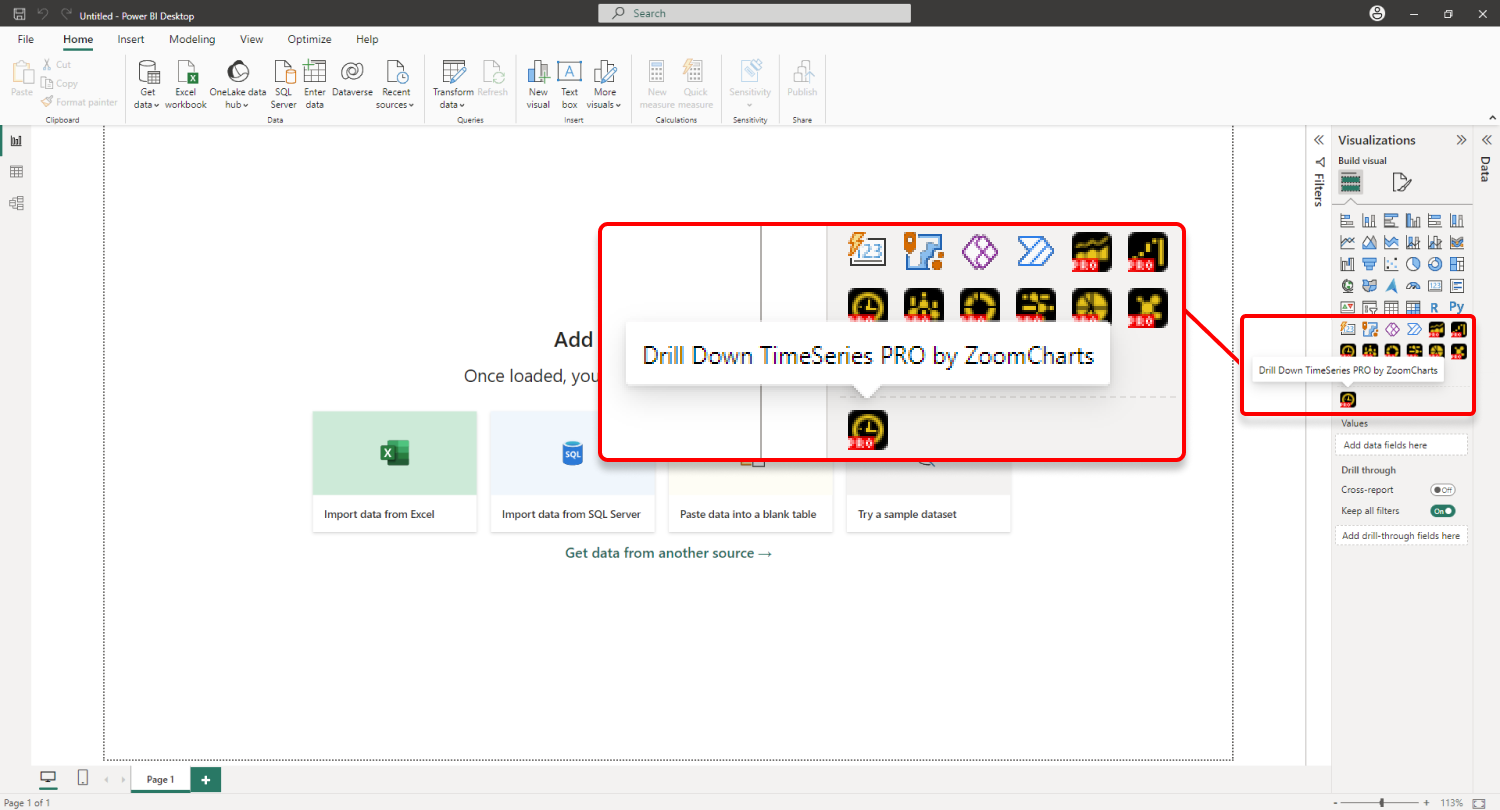Click zoom out minus button
The height and width of the screenshot is (810, 1500).
click(1336, 803)
